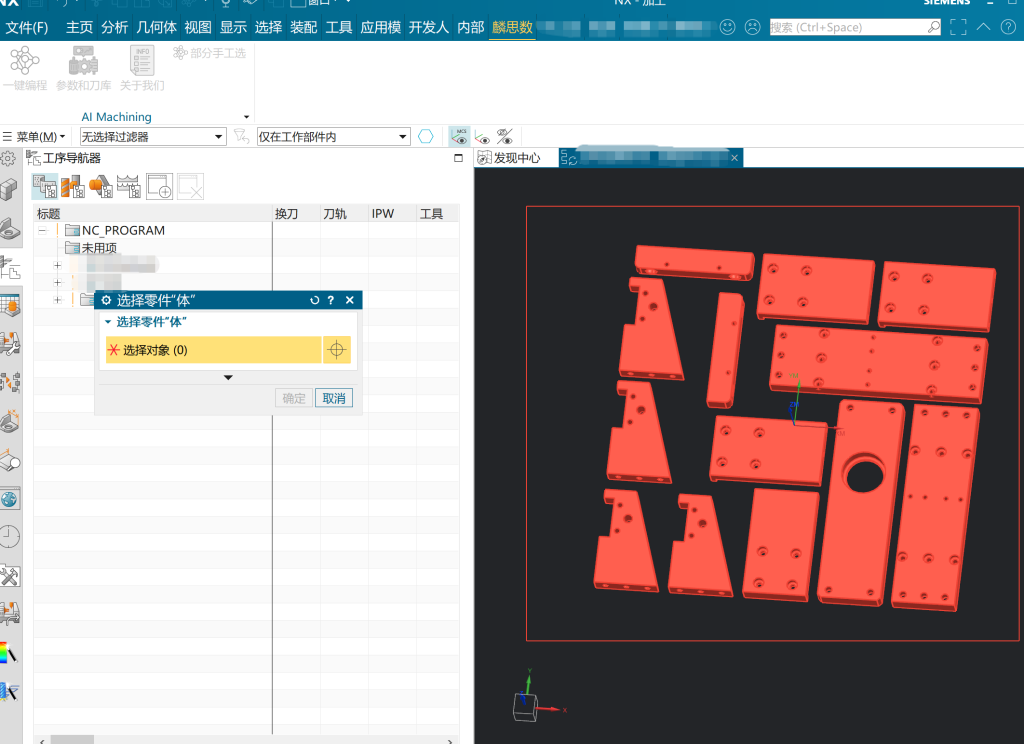Open the Geometry View in navigator
Viewport: 1024px width, 744px height.
(x=101, y=186)
